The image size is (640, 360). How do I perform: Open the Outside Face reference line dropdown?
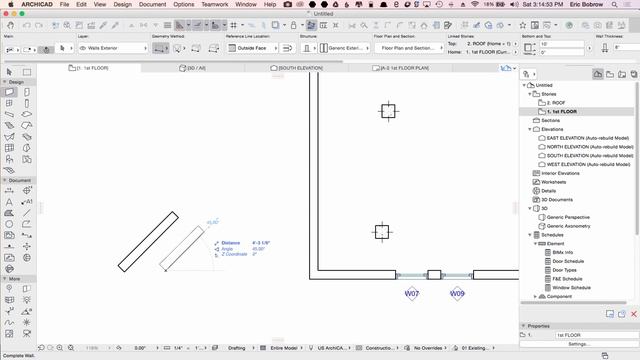click(x=252, y=48)
